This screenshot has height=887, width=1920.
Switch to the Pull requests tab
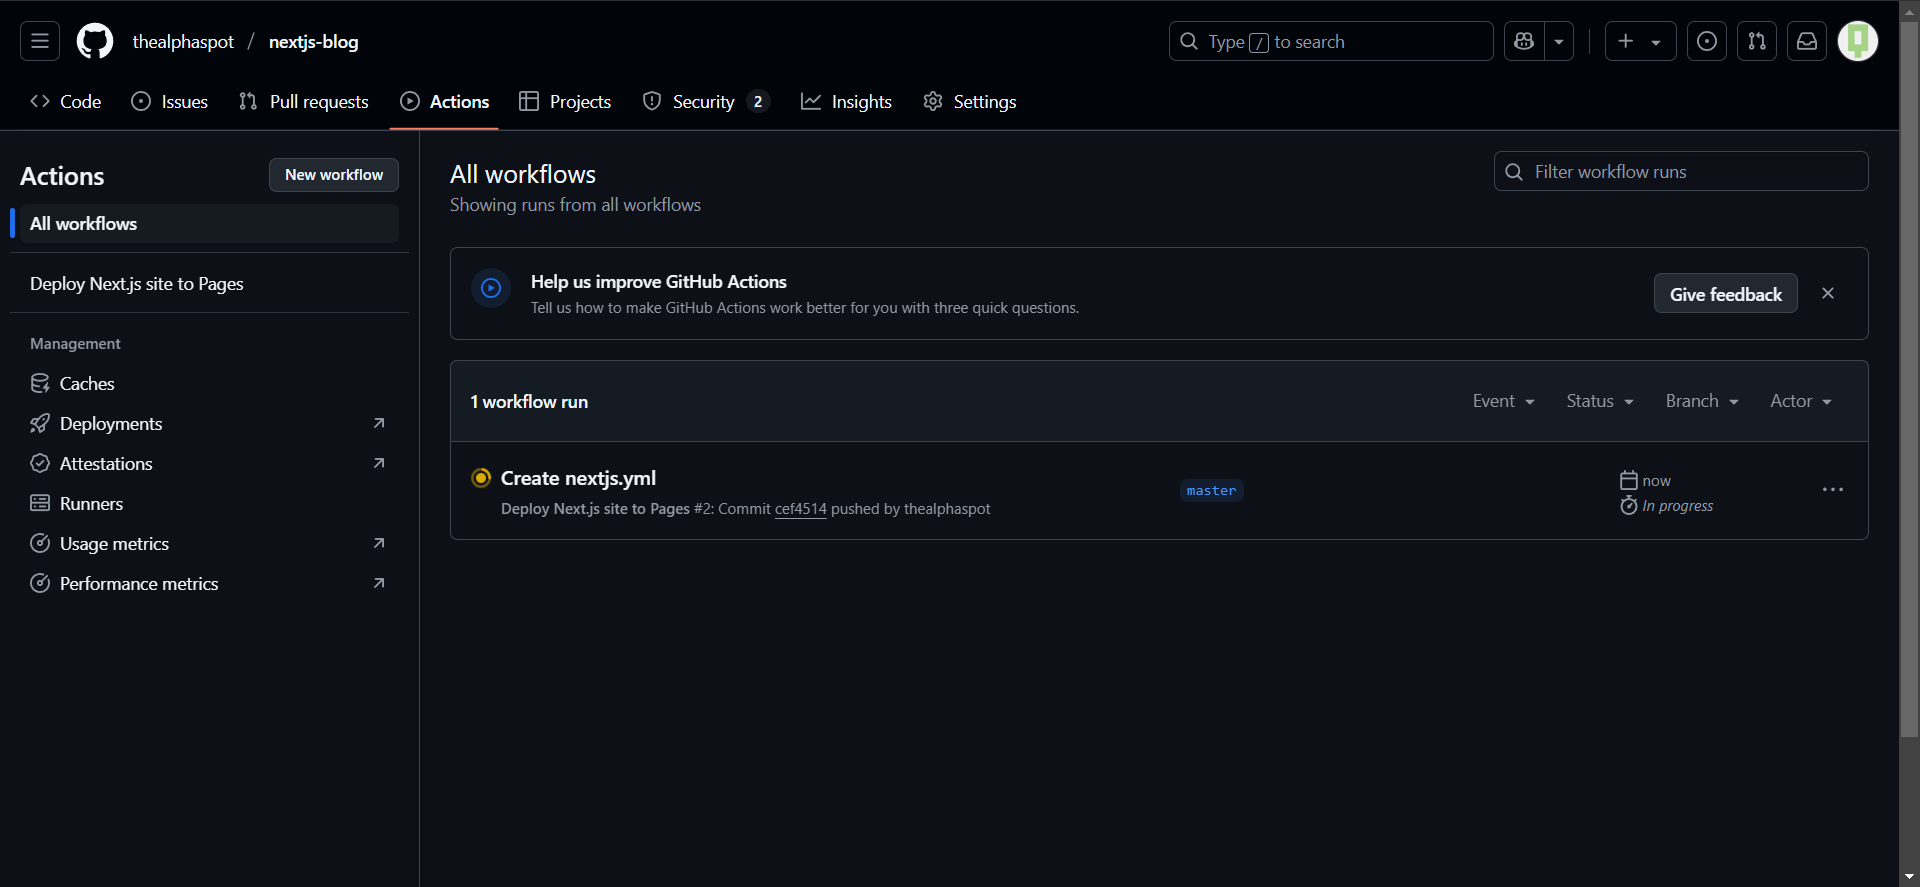[x=304, y=101]
